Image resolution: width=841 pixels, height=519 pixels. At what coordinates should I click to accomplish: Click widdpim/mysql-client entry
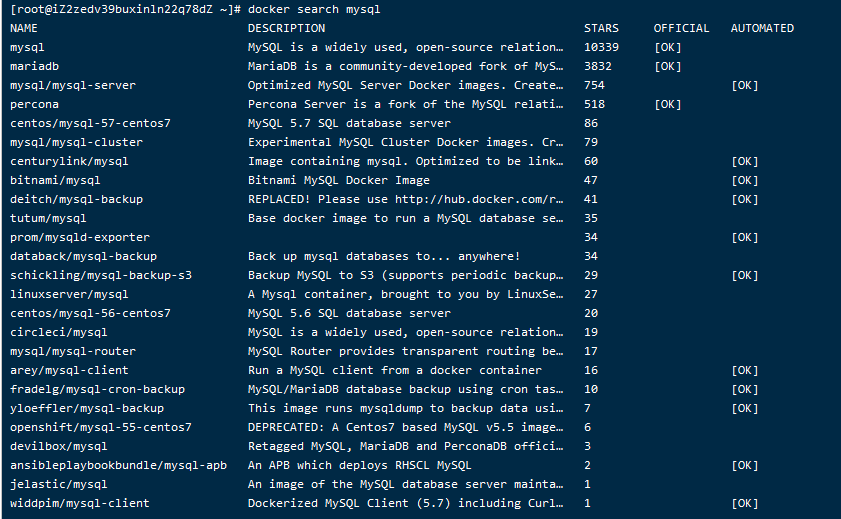(80, 503)
